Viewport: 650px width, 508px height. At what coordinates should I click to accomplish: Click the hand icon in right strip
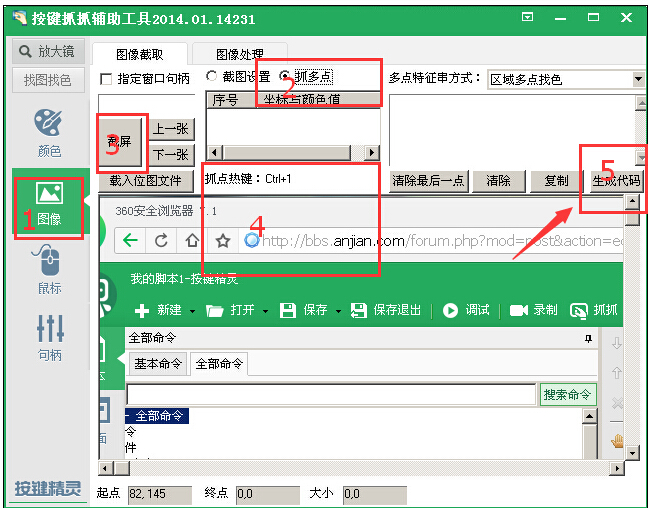pyautogui.click(x=617, y=441)
